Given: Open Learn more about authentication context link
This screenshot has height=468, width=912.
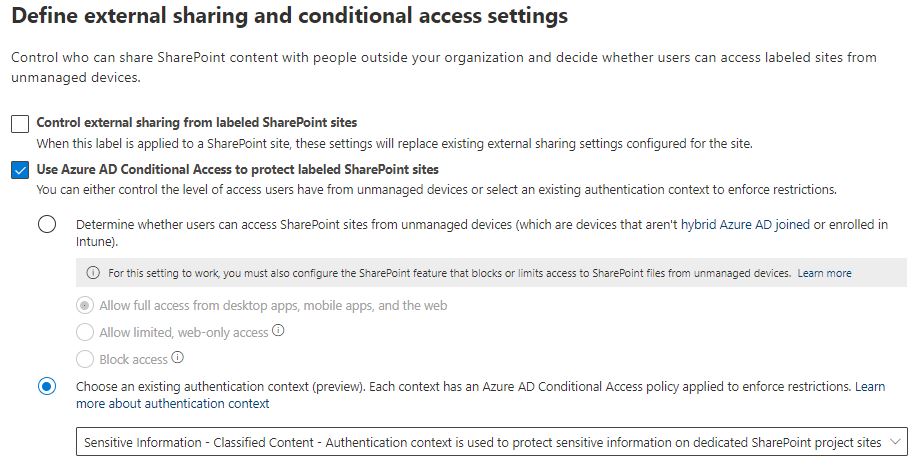Looking at the screenshot, I should point(173,404).
